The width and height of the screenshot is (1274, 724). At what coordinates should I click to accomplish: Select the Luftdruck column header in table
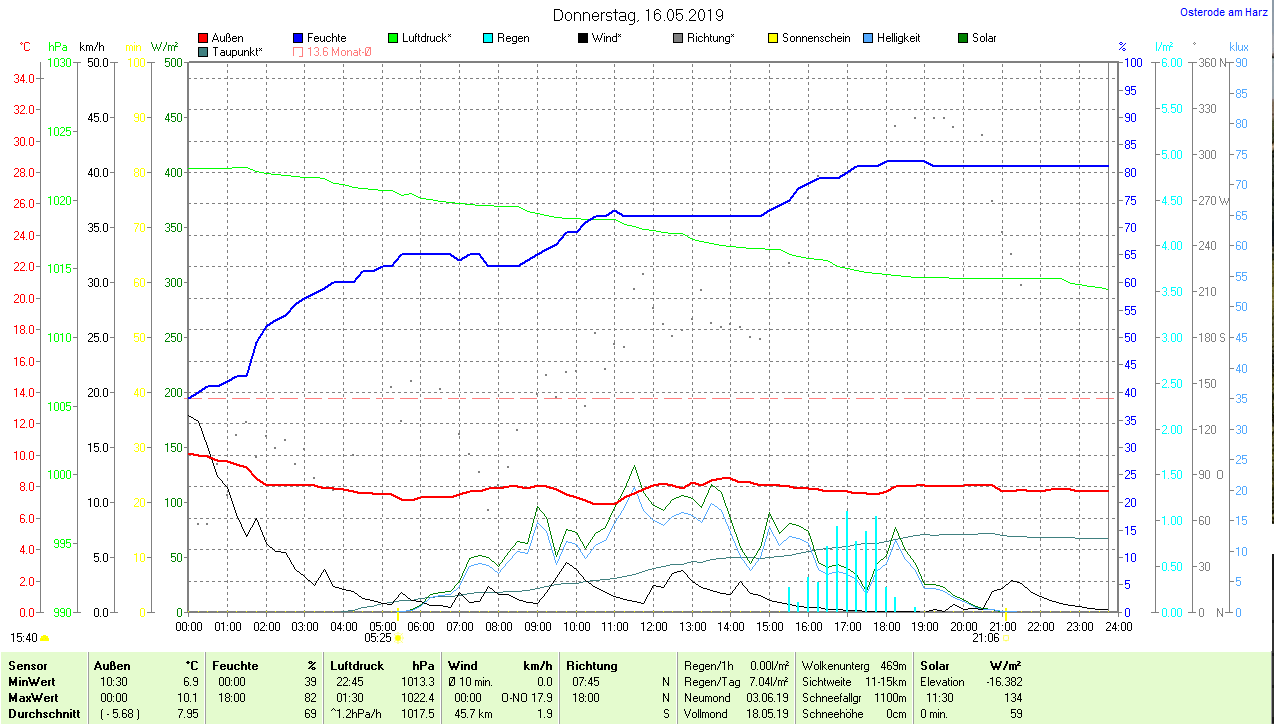[357, 665]
